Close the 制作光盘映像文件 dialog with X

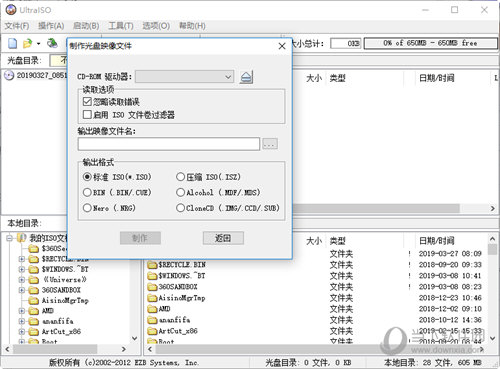click(x=282, y=46)
